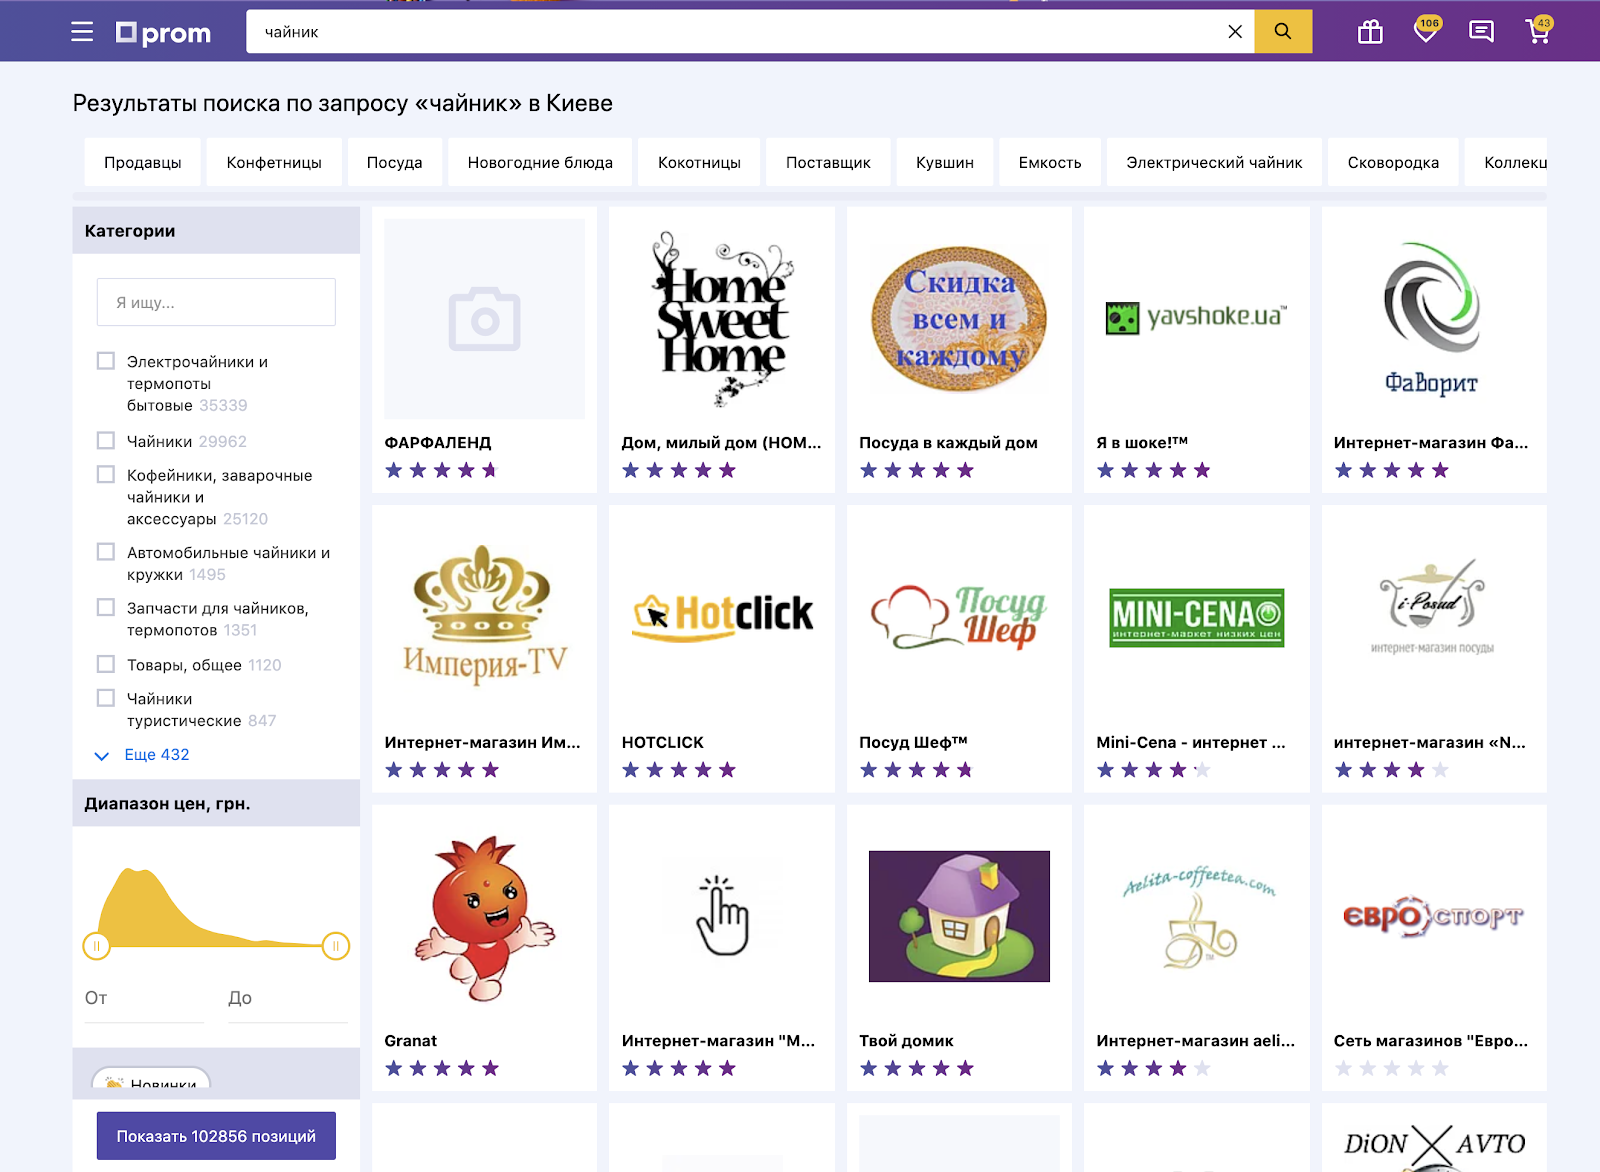Check the Чайники туристические category
Screen dimensions: 1600x1172
click(106, 698)
